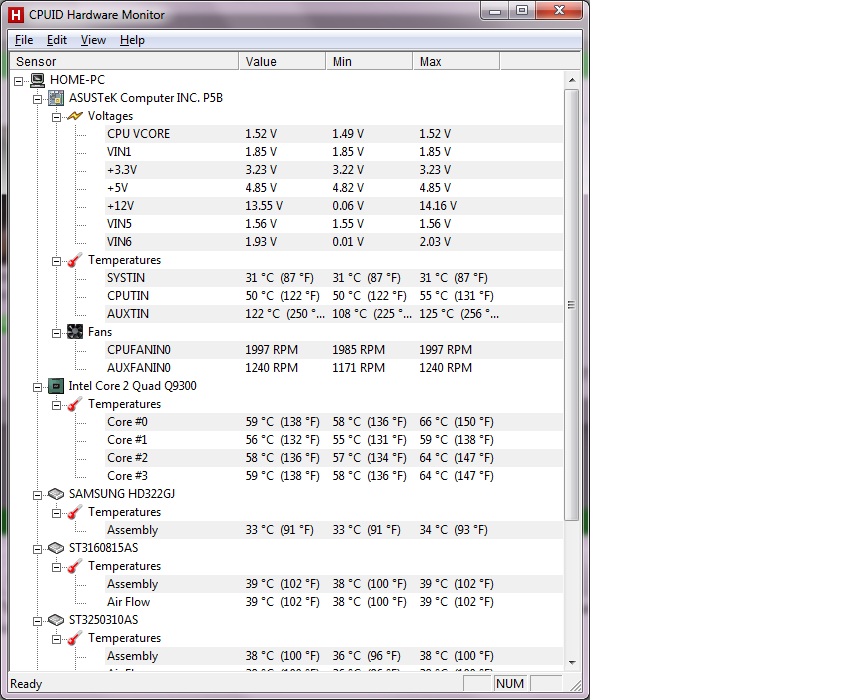Viewport: 864px width, 700px height.
Task: Click the Voltages lightning icon
Action: click(x=75, y=116)
